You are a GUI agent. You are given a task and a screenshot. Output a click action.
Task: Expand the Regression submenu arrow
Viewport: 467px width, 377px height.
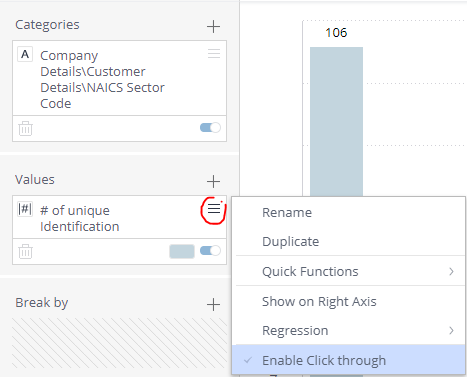point(451,330)
